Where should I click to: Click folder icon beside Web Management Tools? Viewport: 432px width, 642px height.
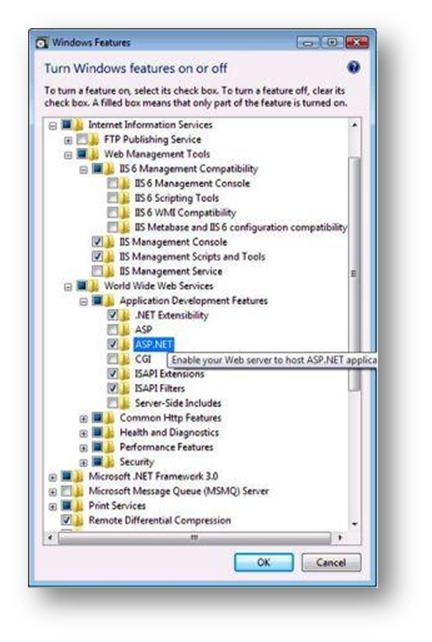tap(94, 154)
